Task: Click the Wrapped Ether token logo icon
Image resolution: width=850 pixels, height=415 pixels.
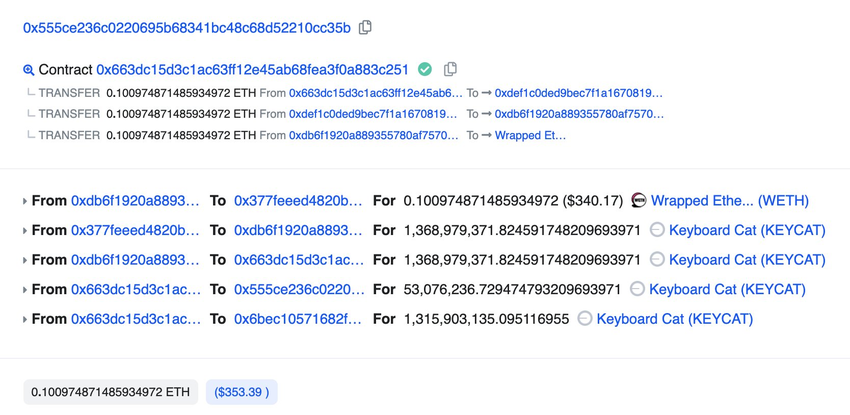Action: [x=639, y=200]
